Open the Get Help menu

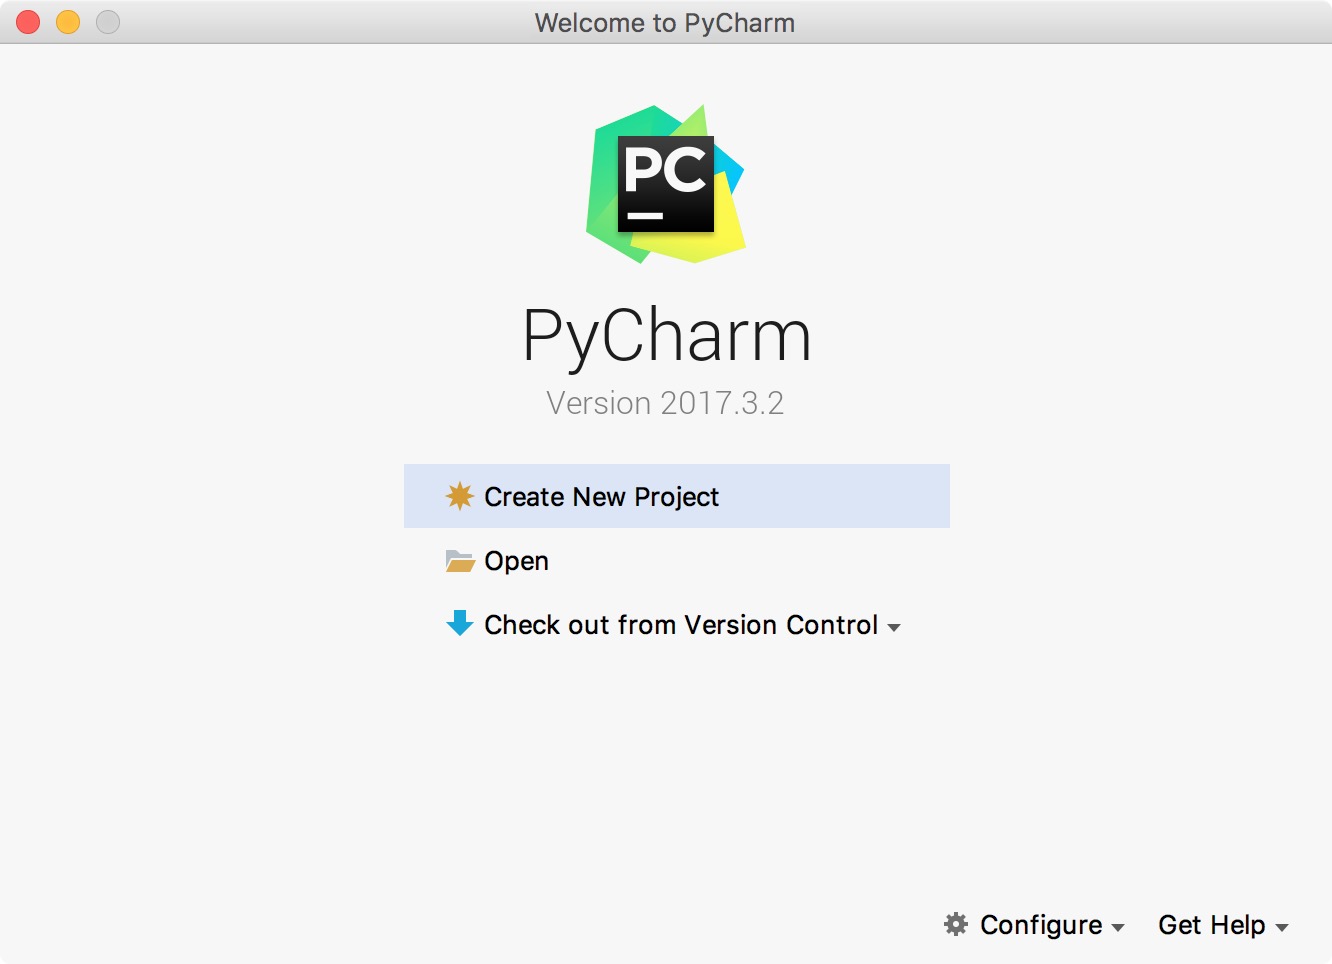coord(1211,925)
